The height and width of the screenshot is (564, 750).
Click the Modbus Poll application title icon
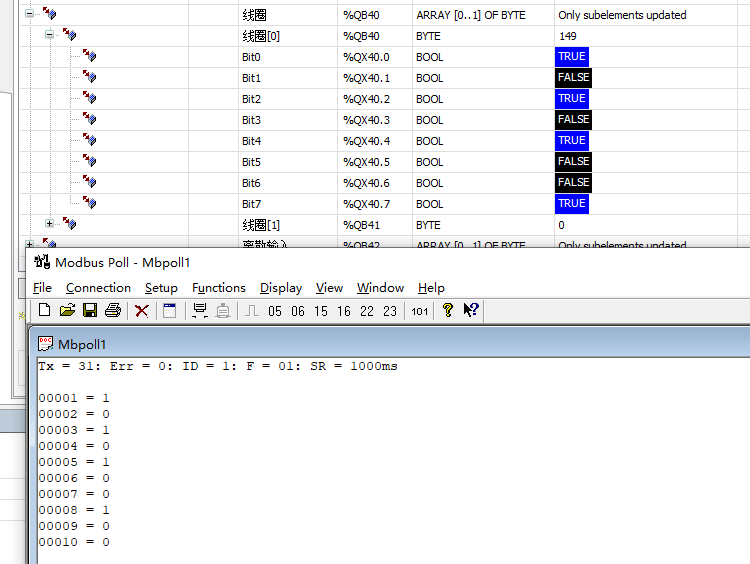[x=42, y=262]
